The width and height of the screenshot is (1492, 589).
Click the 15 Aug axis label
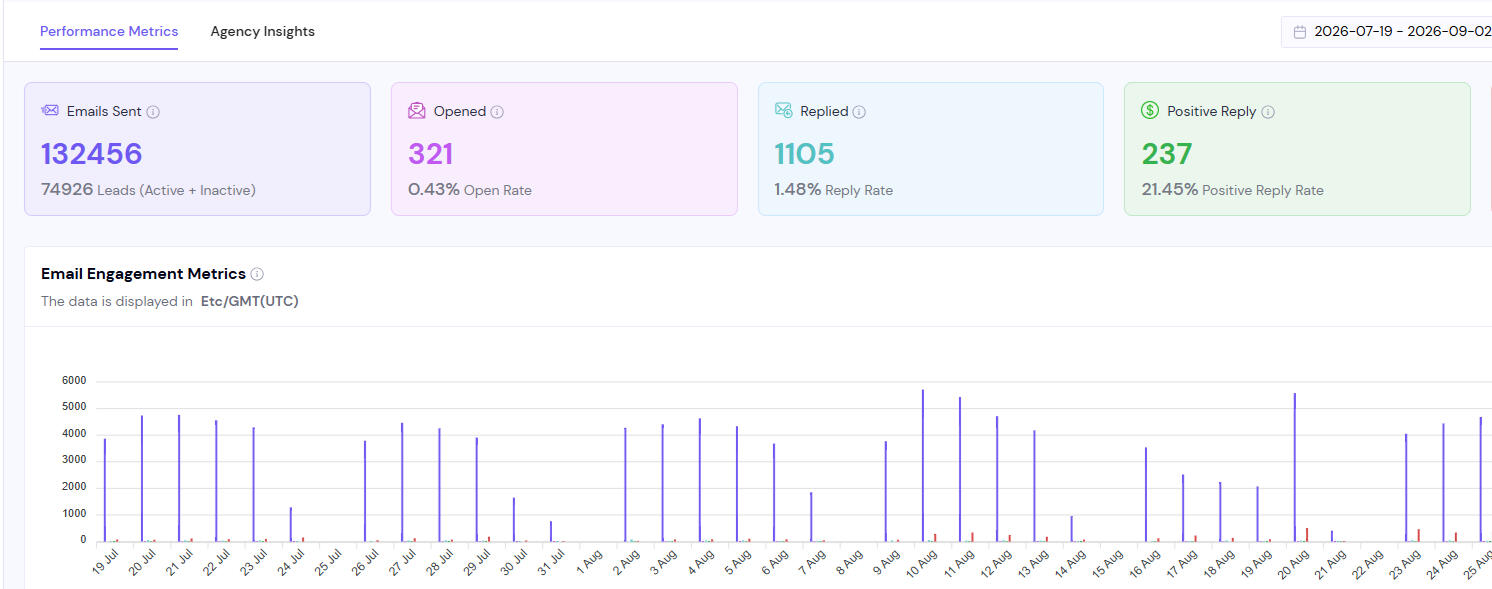(1108, 561)
